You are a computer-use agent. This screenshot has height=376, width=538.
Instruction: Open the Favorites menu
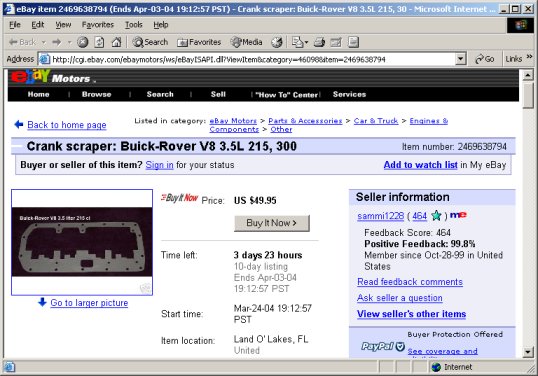98,25
